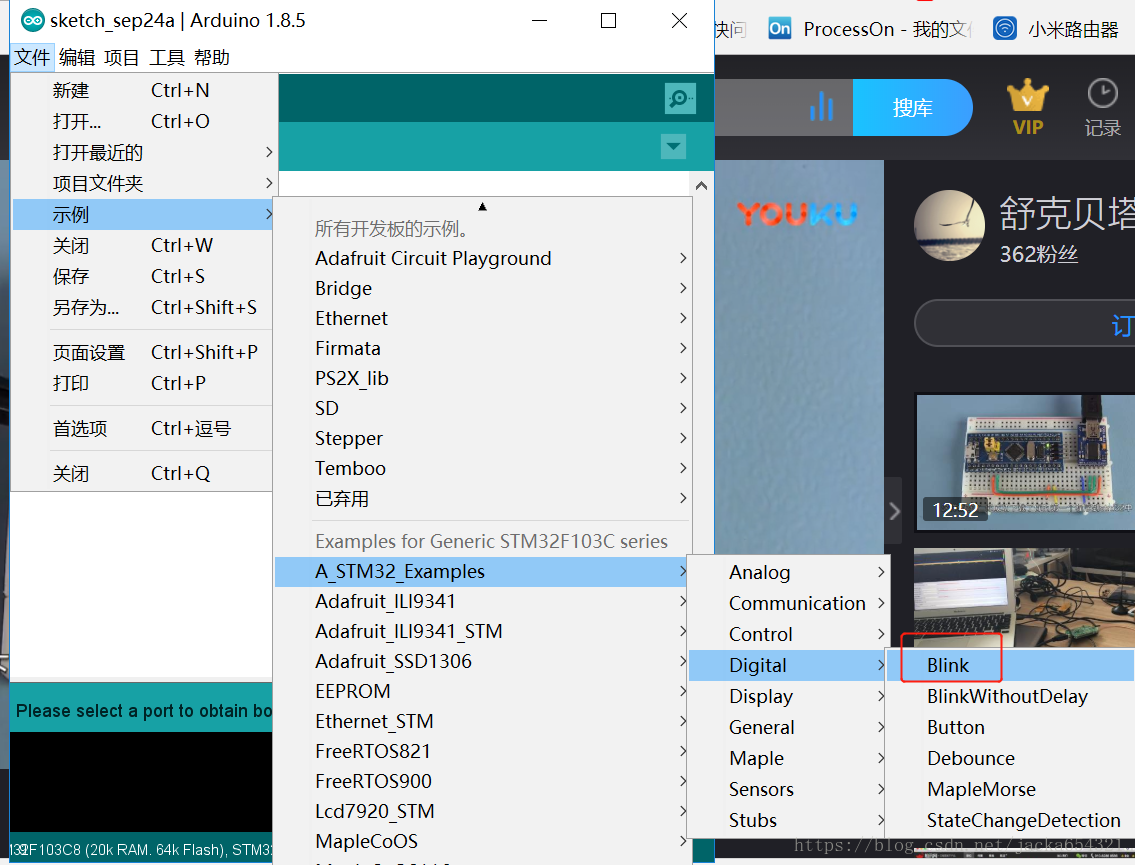1135x865 pixels.
Task: Choose 打开... from the file menu
Action: (143, 121)
